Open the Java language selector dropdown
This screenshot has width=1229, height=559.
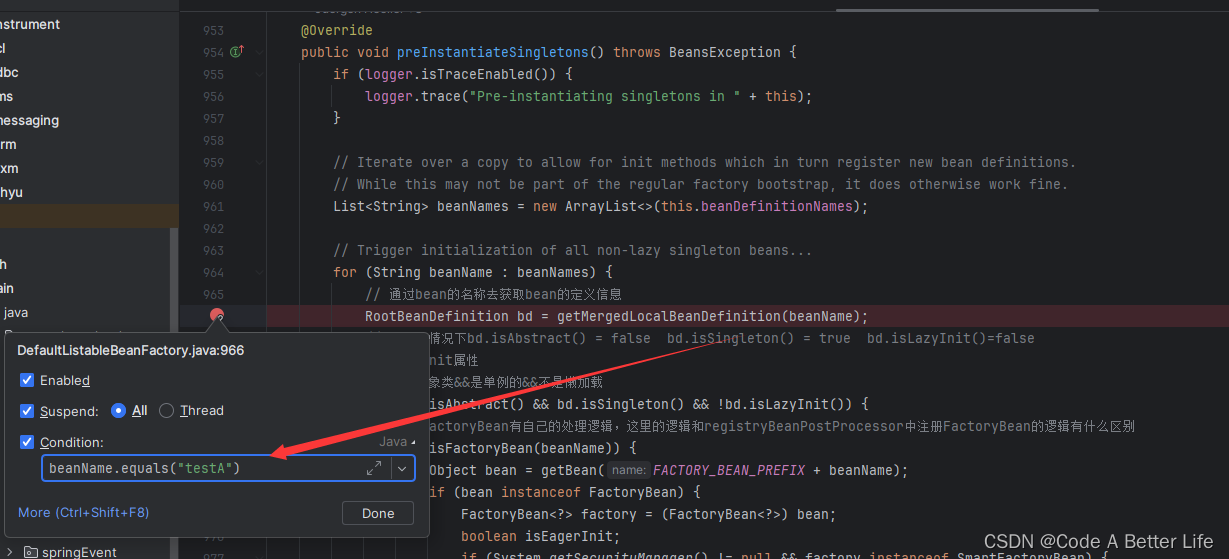point(398,442)
